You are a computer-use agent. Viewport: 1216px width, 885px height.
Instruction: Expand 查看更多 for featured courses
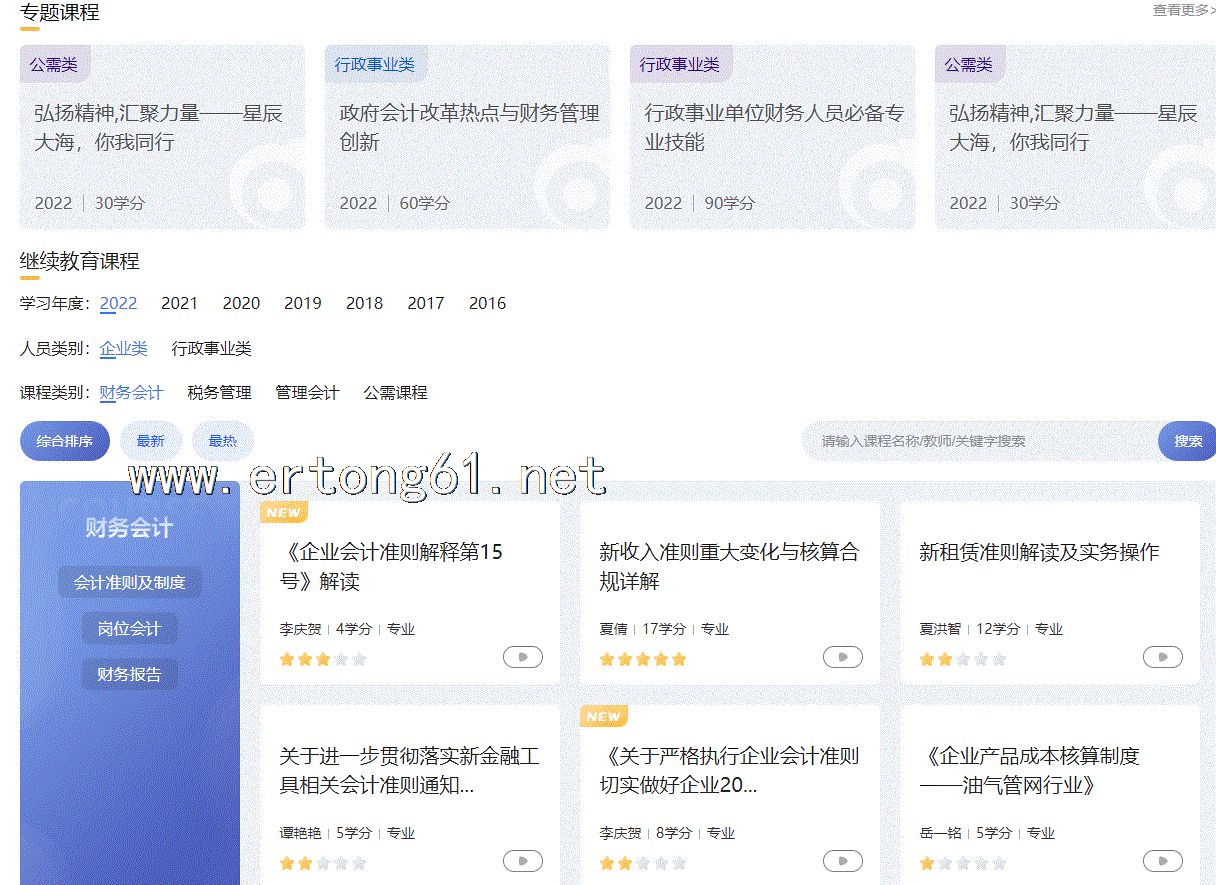(1183, 10)
